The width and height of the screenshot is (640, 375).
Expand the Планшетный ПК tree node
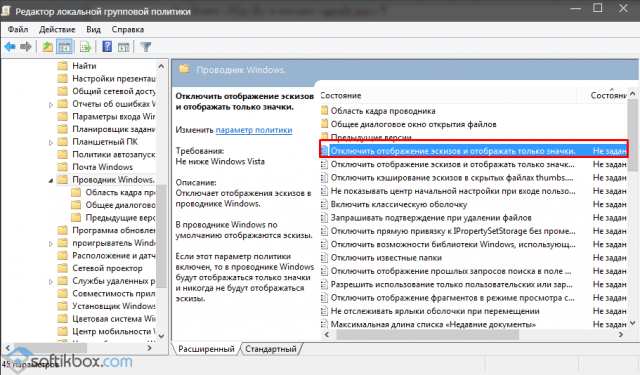click(x=51, y=142)
